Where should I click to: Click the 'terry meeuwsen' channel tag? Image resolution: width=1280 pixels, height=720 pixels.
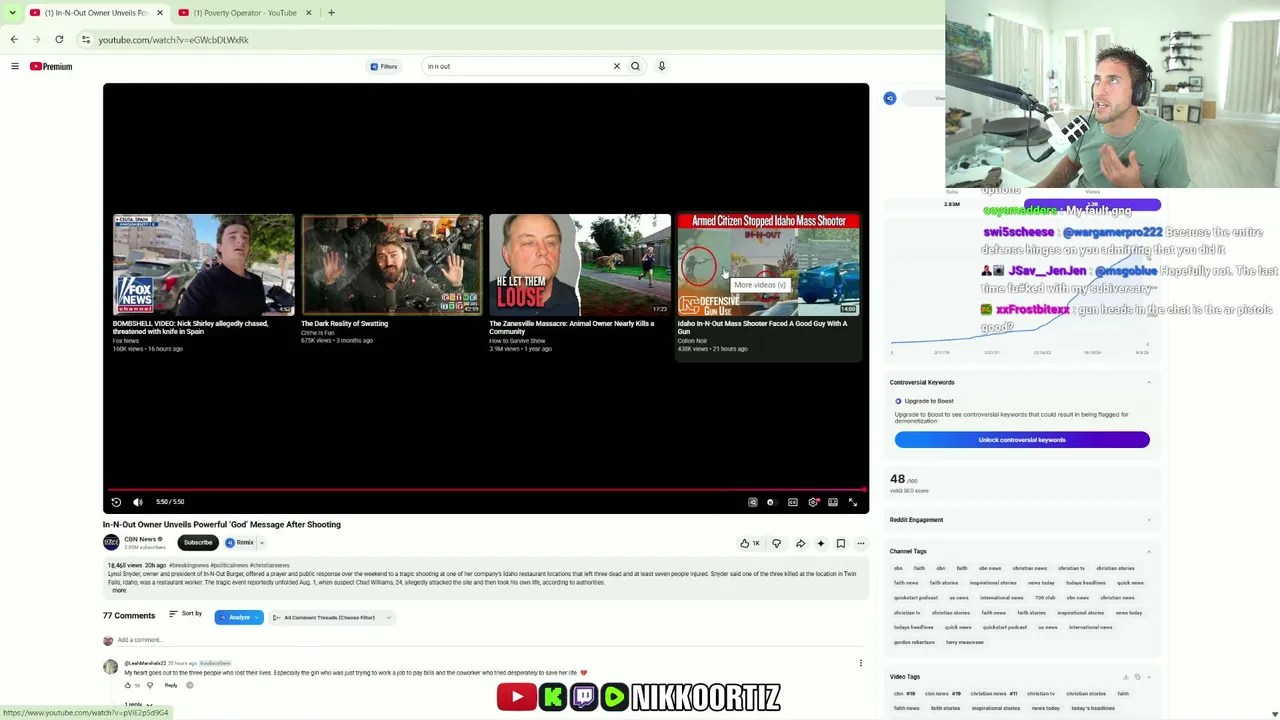(965, 642)
